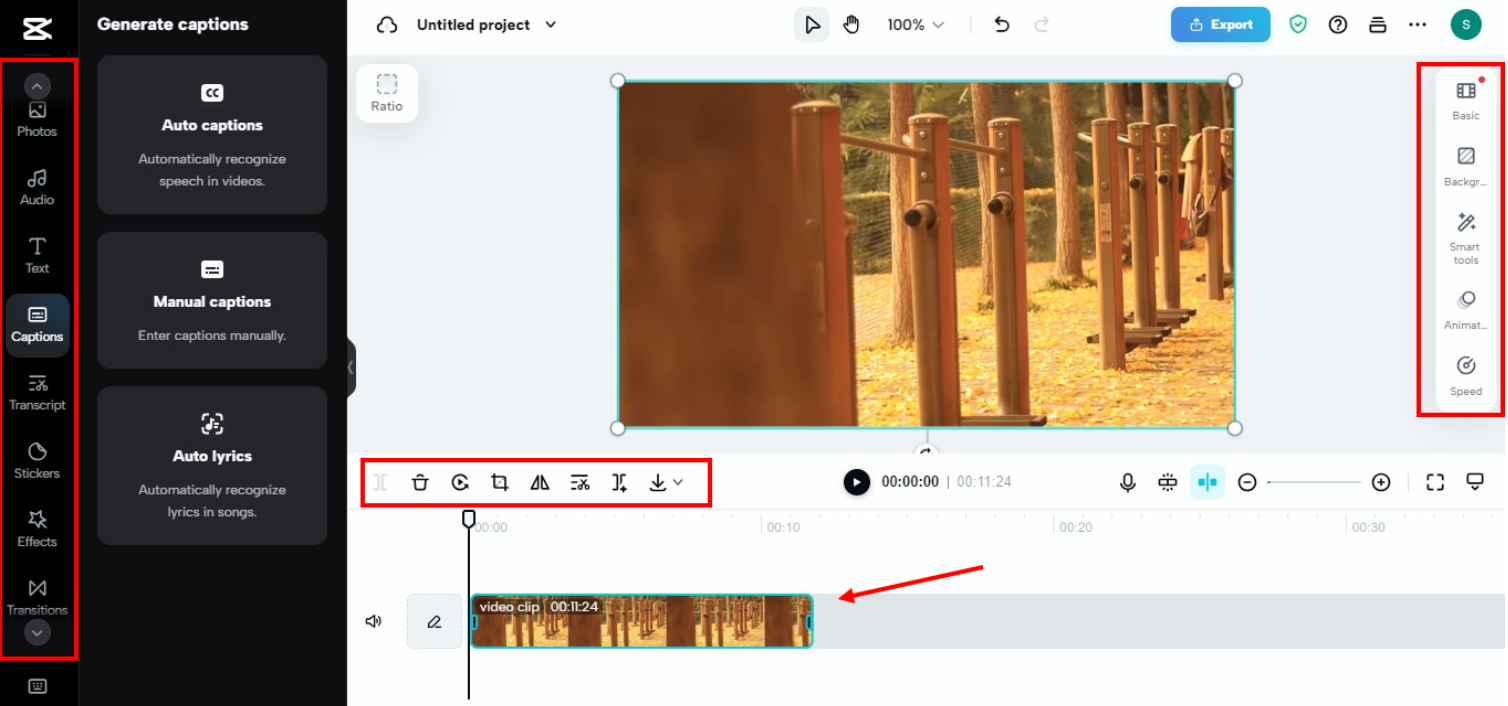Open the green shield security icon
The width and height of the screenshot is (1508, 706).
pos(1298,25)
